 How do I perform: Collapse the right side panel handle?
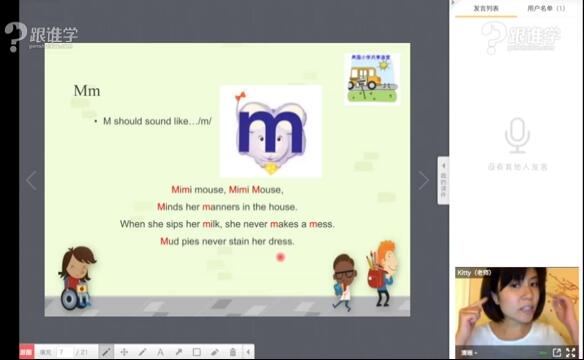tap(443, 181)
